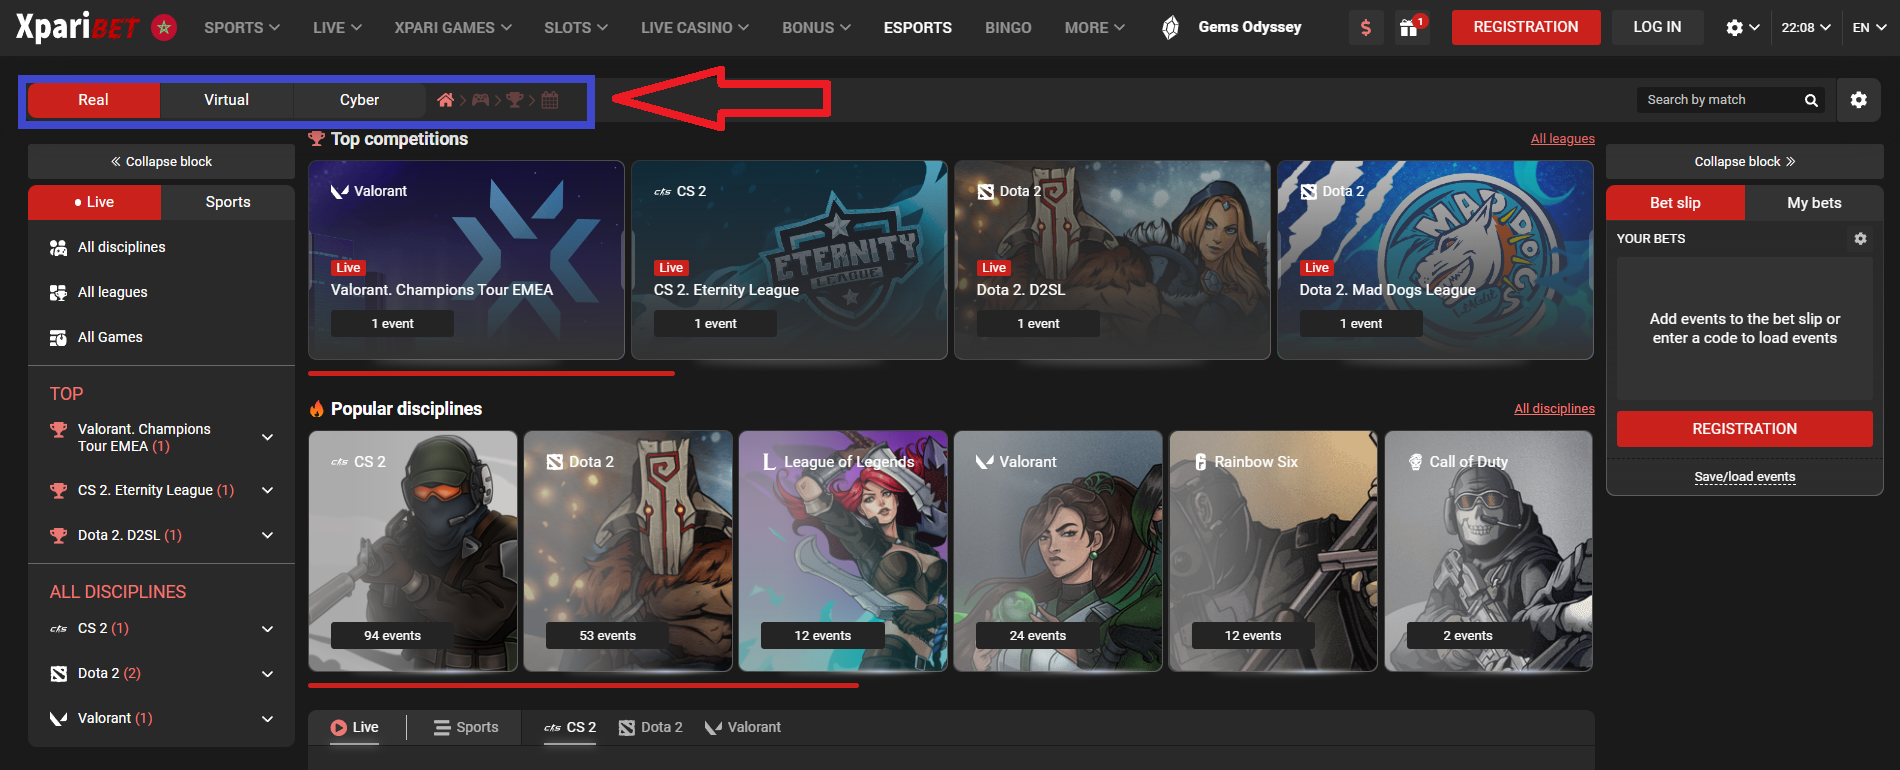This screenshot has height=770, width=1900.
Task: Open the dollar payments icon
Action: [x=1366, y=28]
